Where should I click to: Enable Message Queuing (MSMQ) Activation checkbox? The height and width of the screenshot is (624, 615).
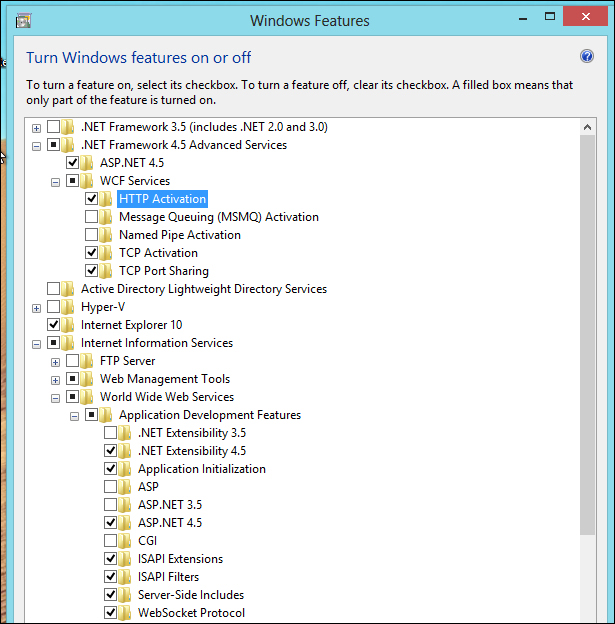pos(92,217)
